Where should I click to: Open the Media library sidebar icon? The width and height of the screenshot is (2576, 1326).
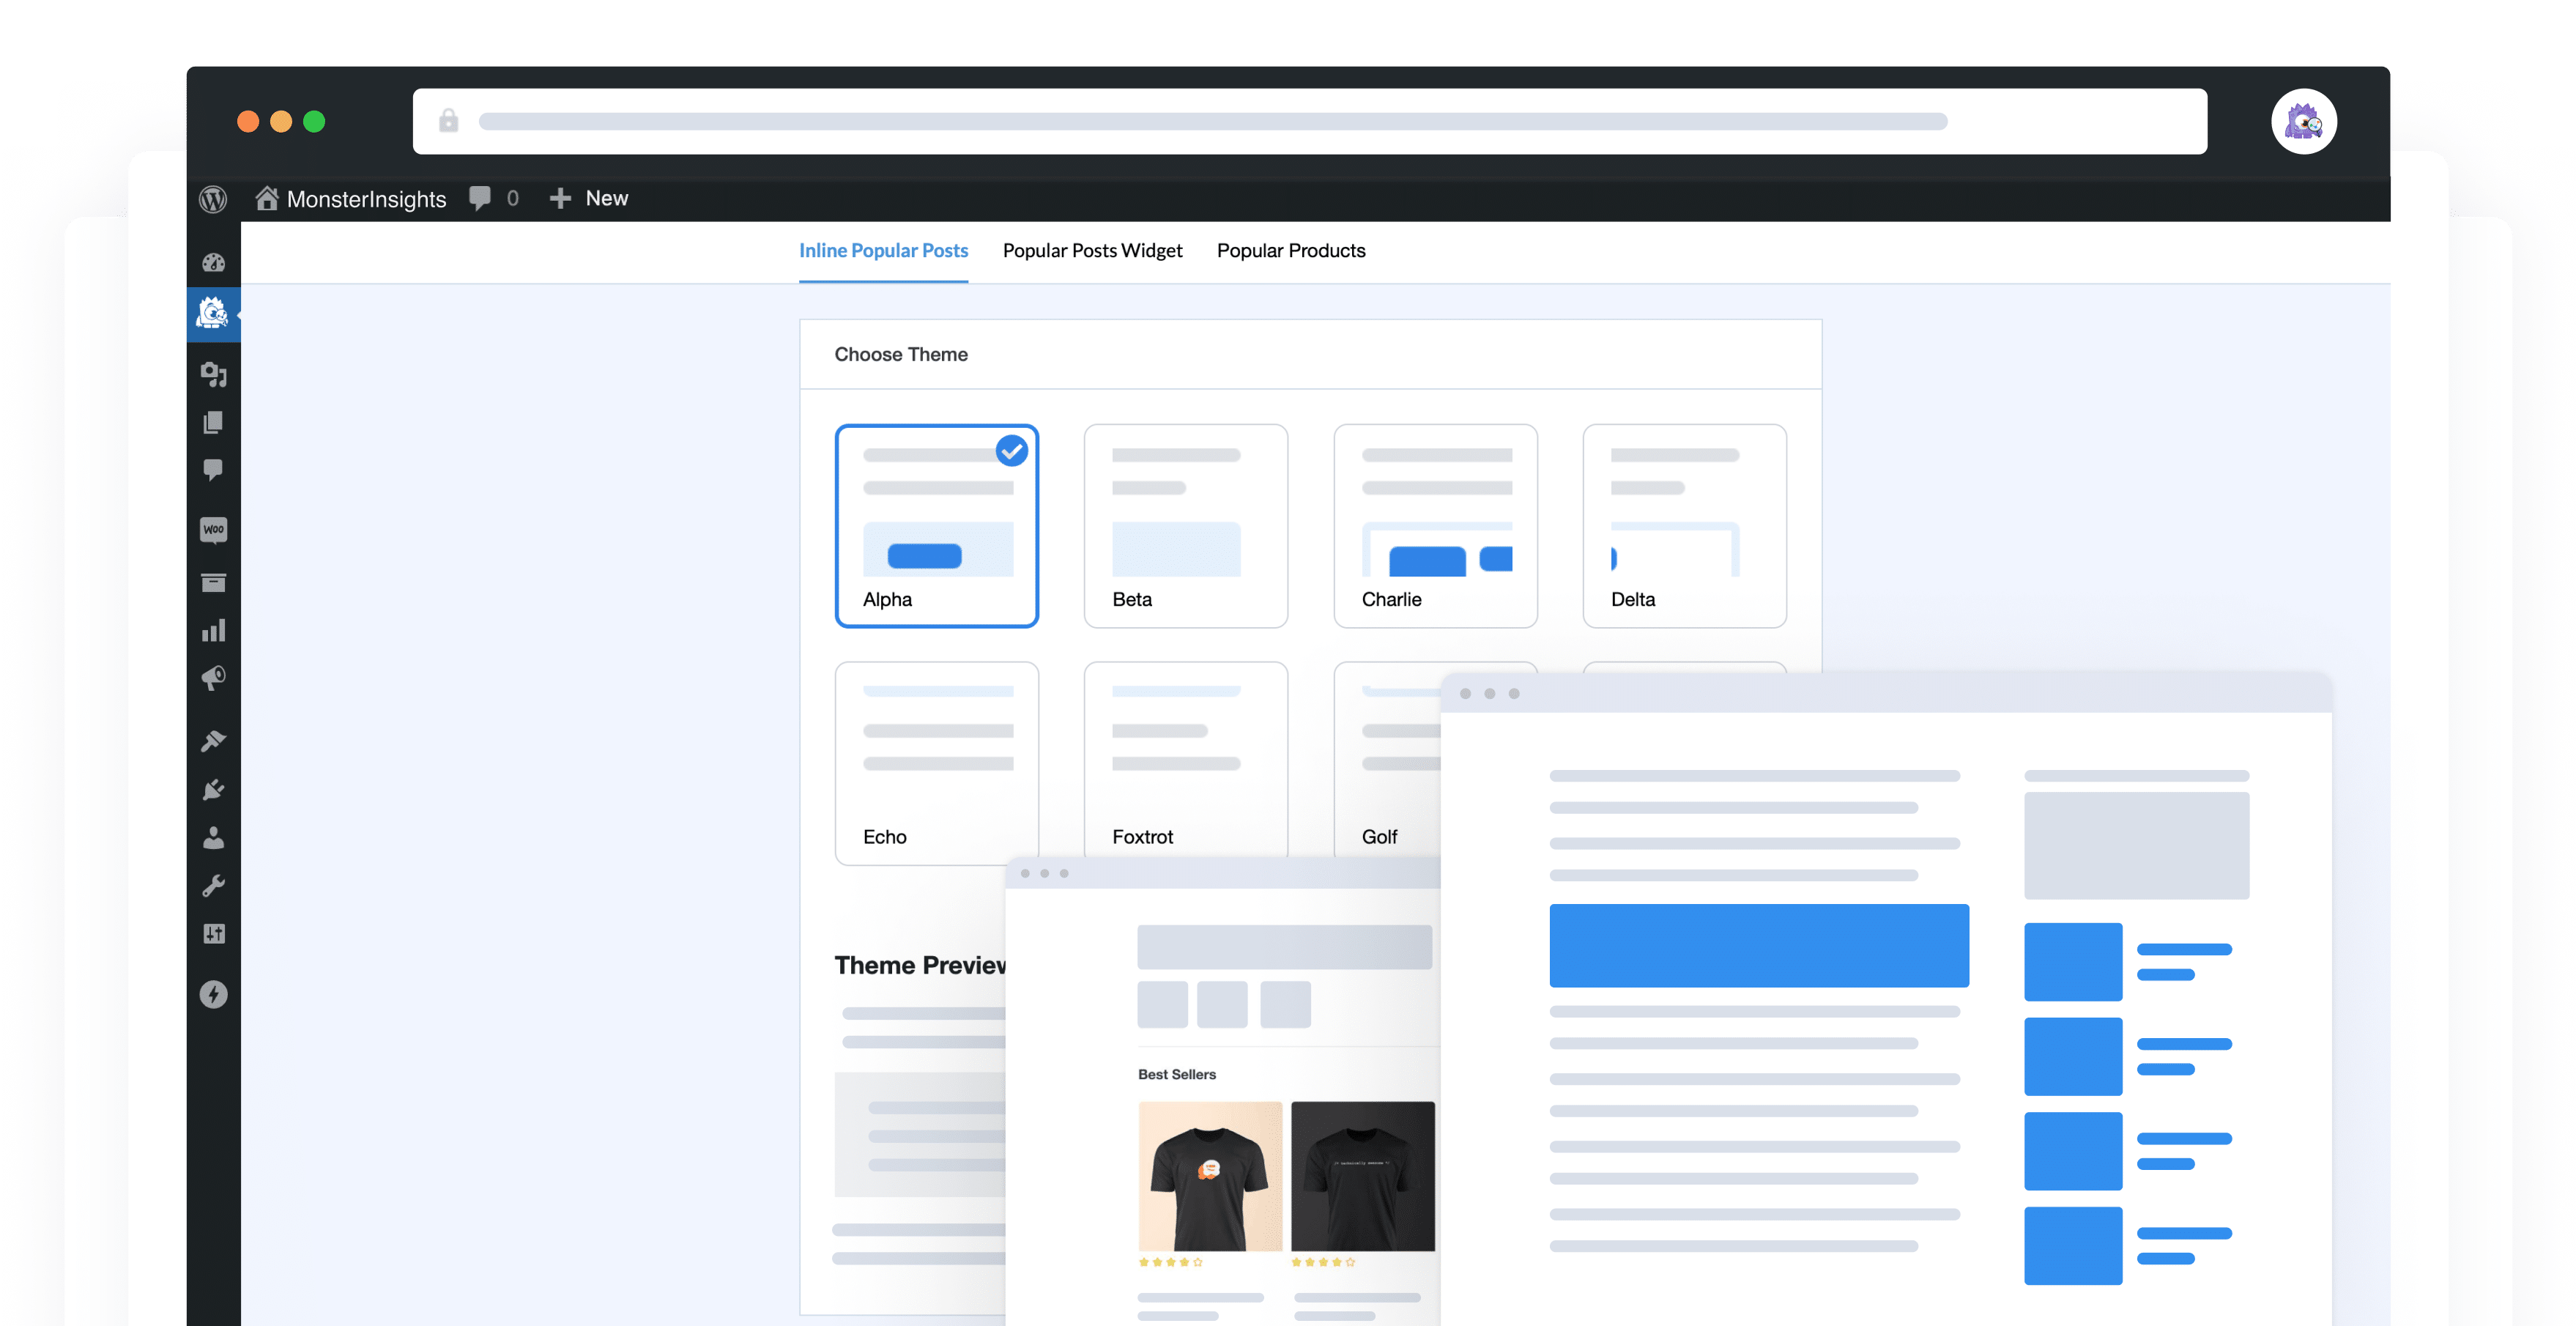(213, 374)
